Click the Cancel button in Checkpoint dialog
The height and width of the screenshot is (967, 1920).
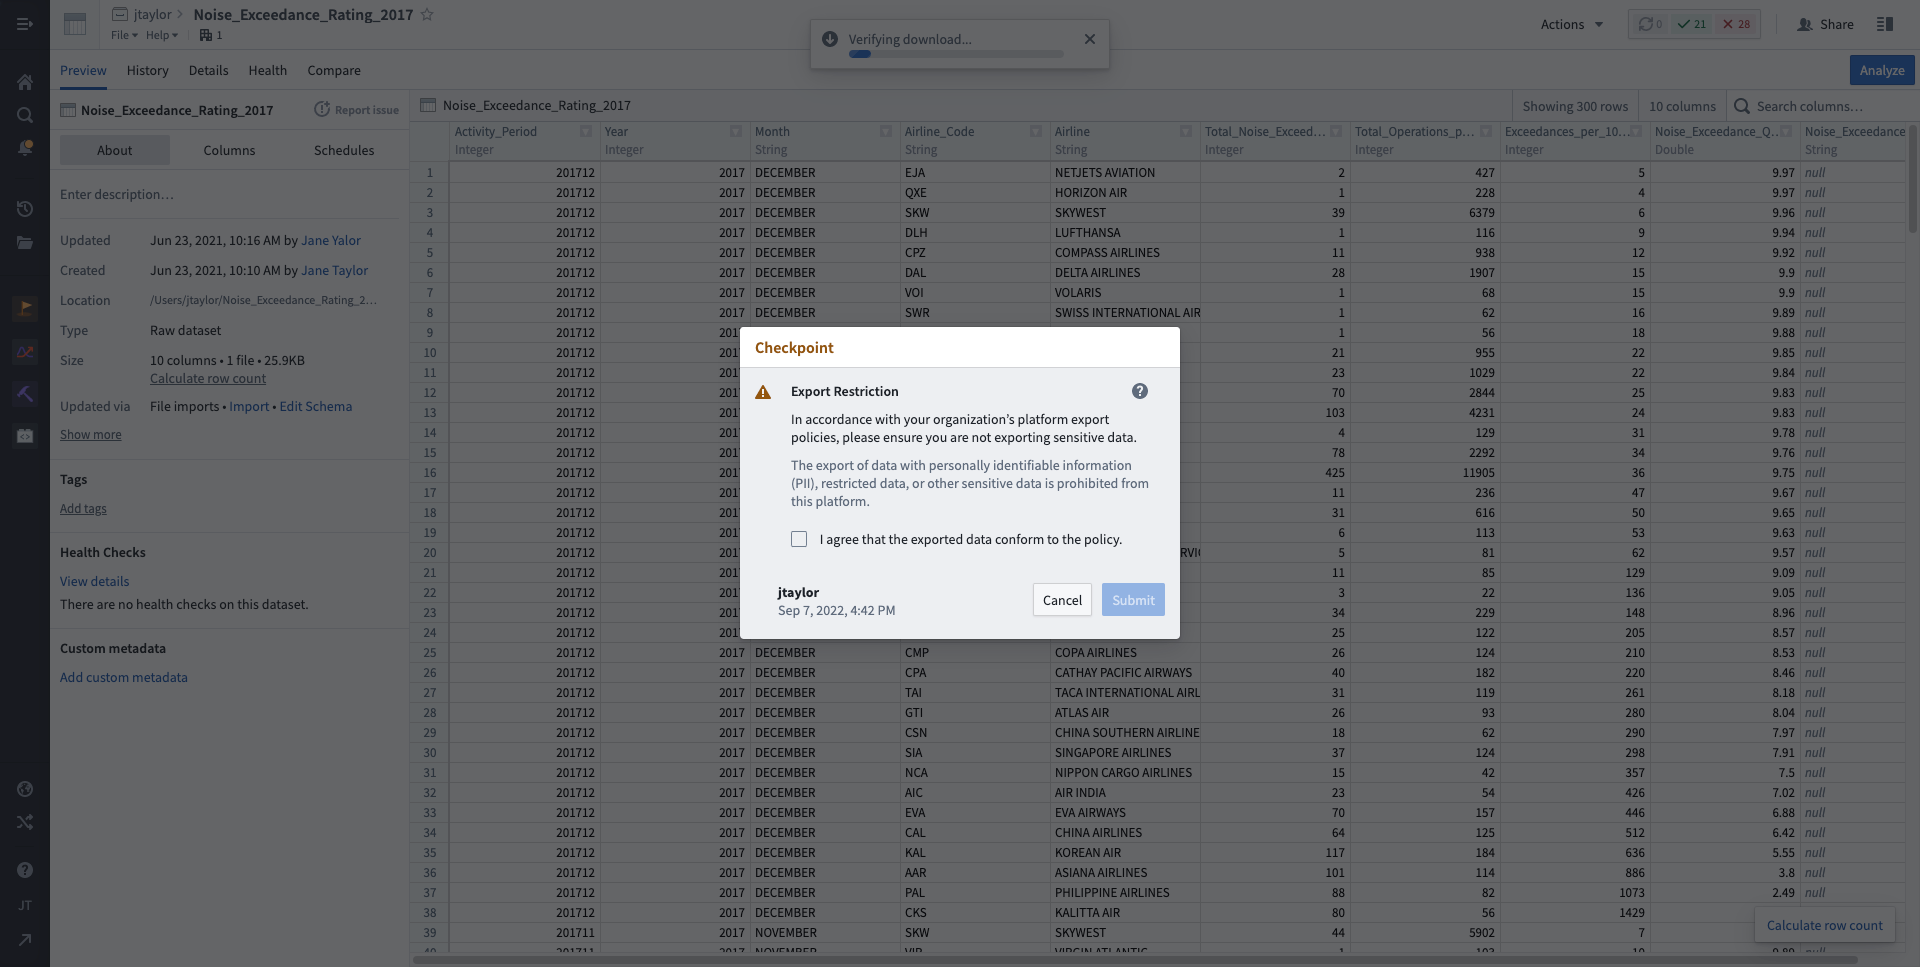pos(1062,600)
